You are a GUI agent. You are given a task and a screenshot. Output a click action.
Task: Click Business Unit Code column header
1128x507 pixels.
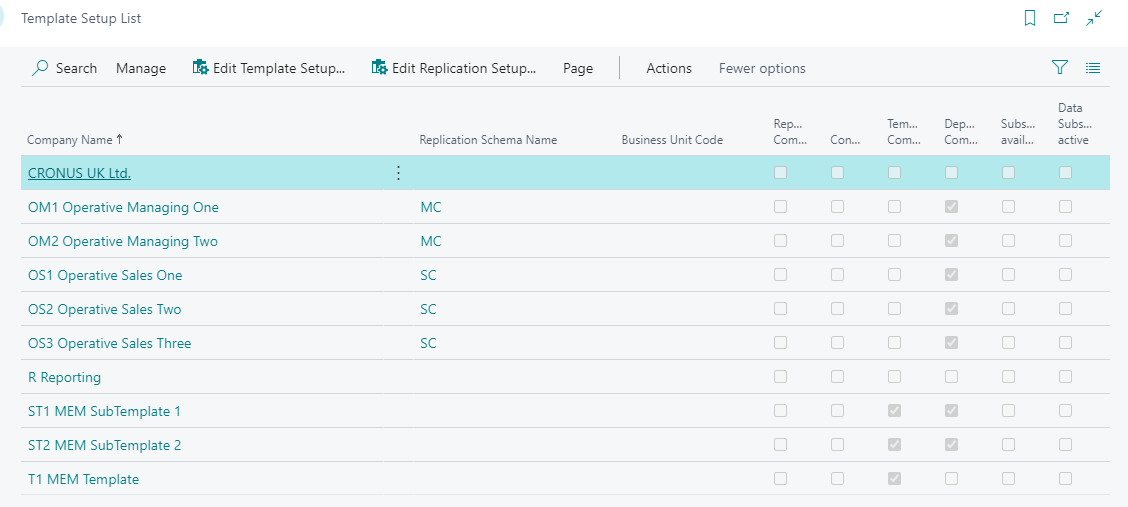pyautogui.click(x=672, y=140)
